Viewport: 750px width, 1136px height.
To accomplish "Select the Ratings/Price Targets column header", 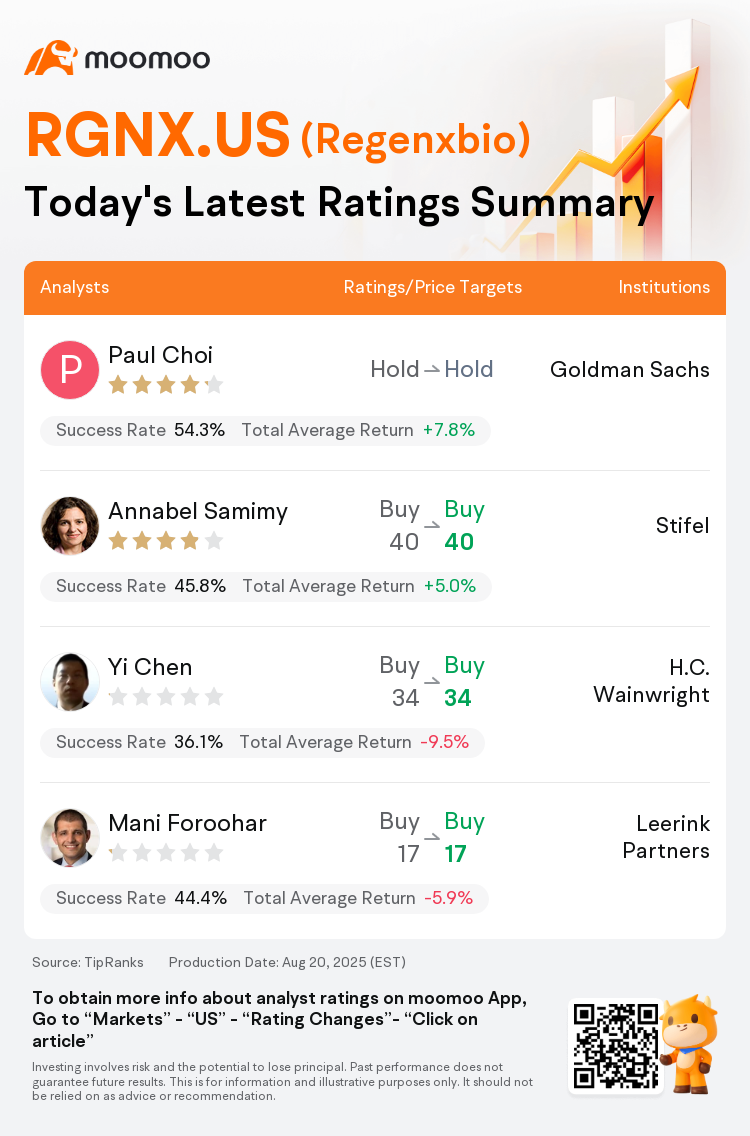I will 433,288.
